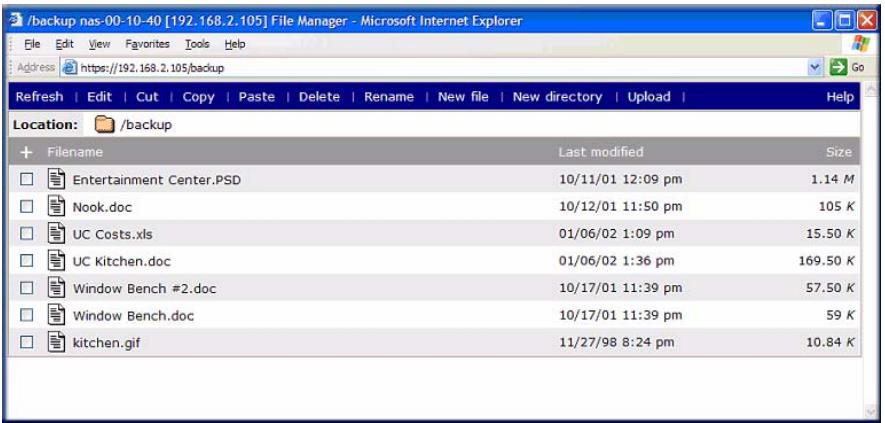Click the scrollbar down arrow

tap(870, 411)
